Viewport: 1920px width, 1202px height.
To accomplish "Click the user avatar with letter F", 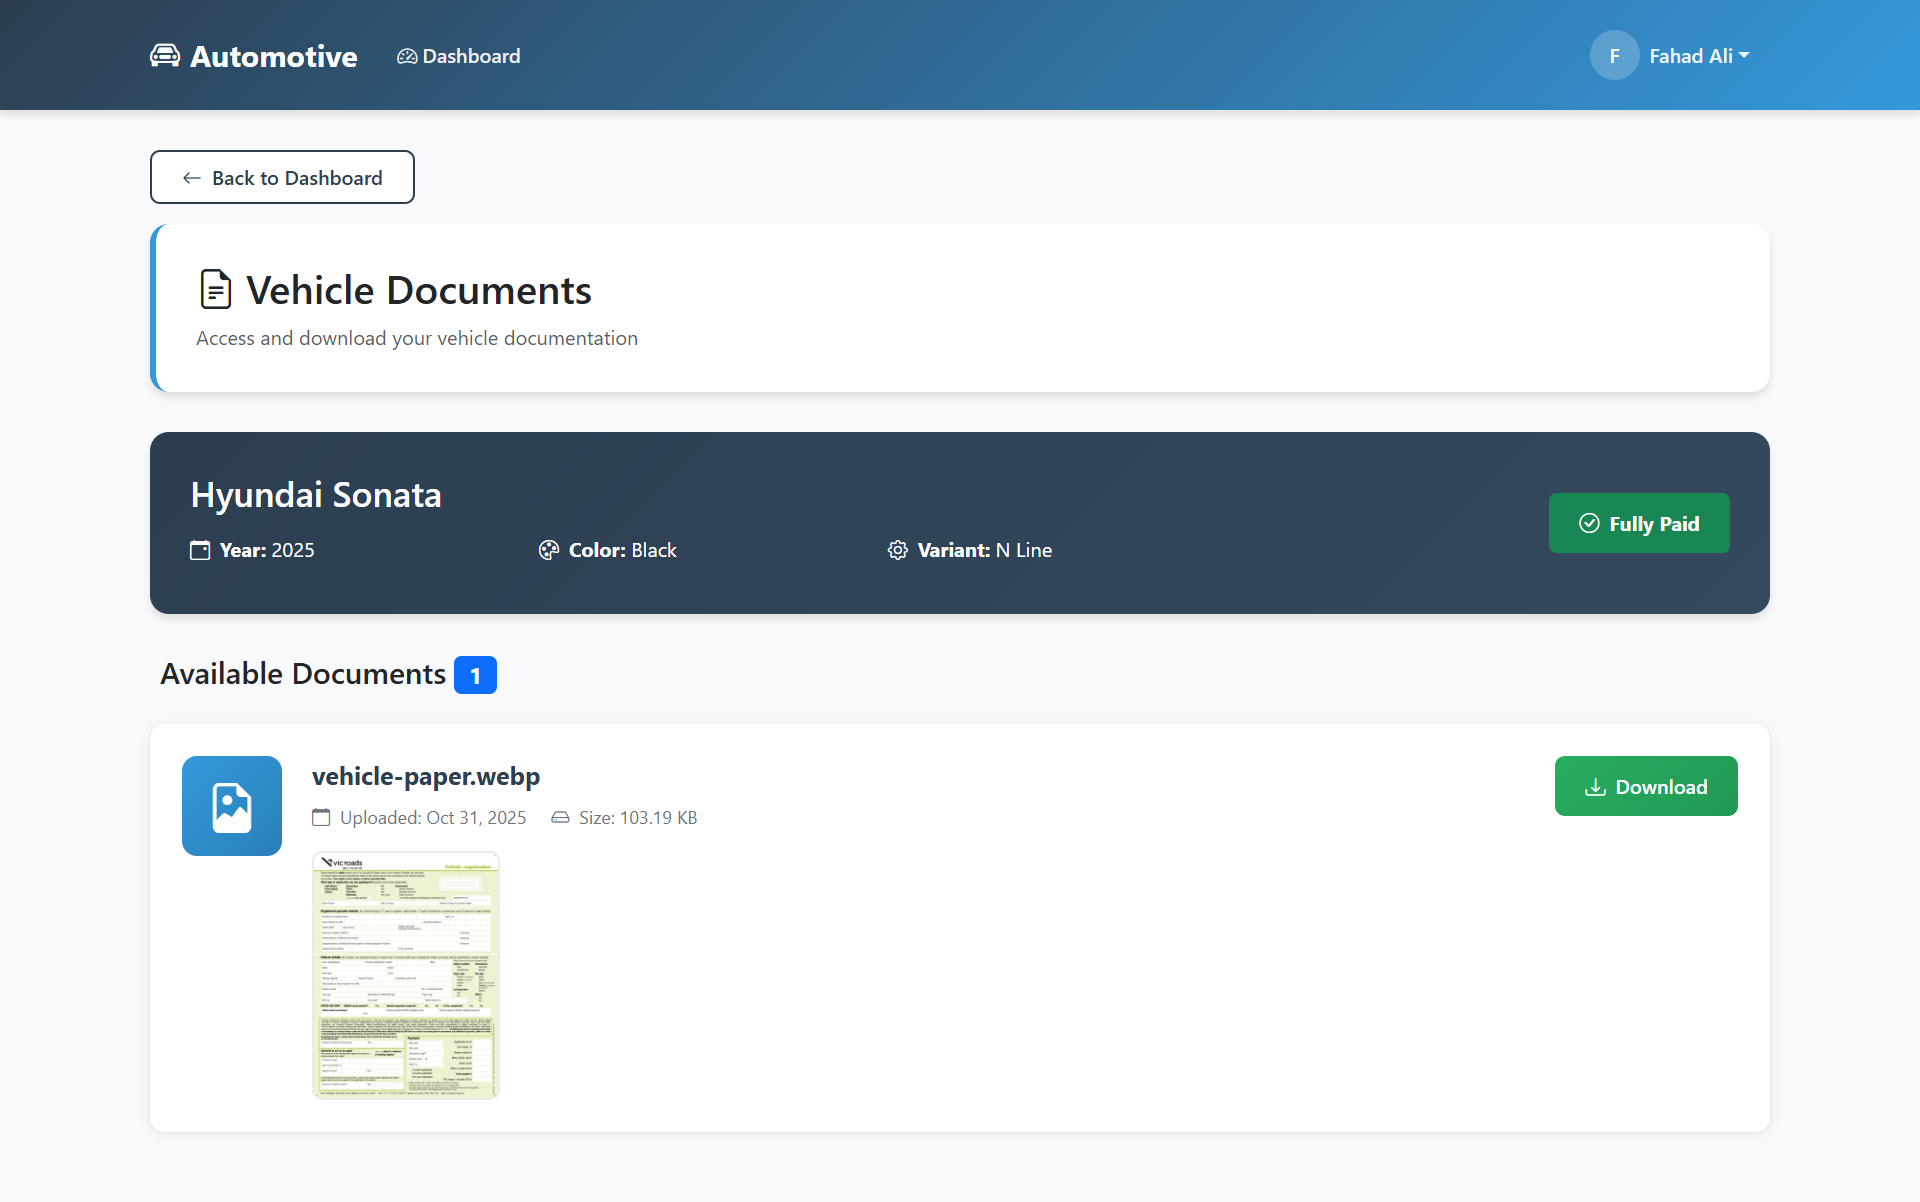I will 1614,56.
